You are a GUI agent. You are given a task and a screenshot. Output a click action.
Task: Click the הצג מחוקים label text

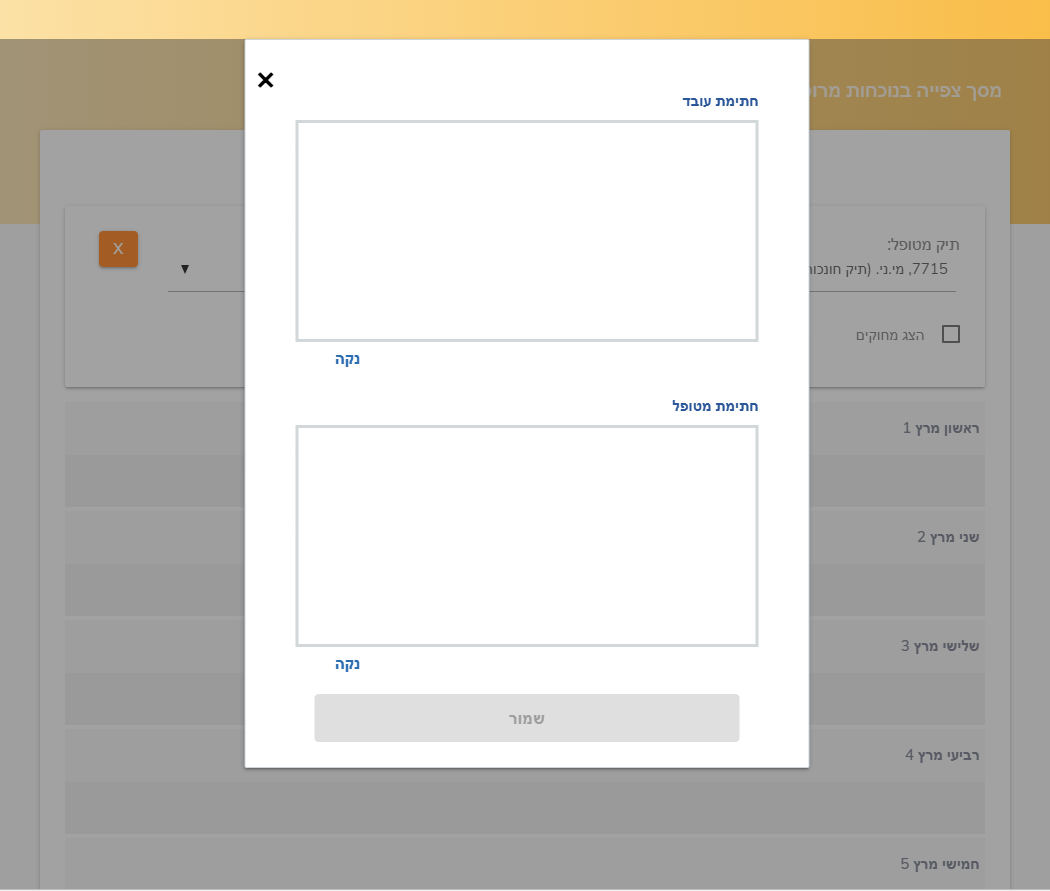pos(890,335)
